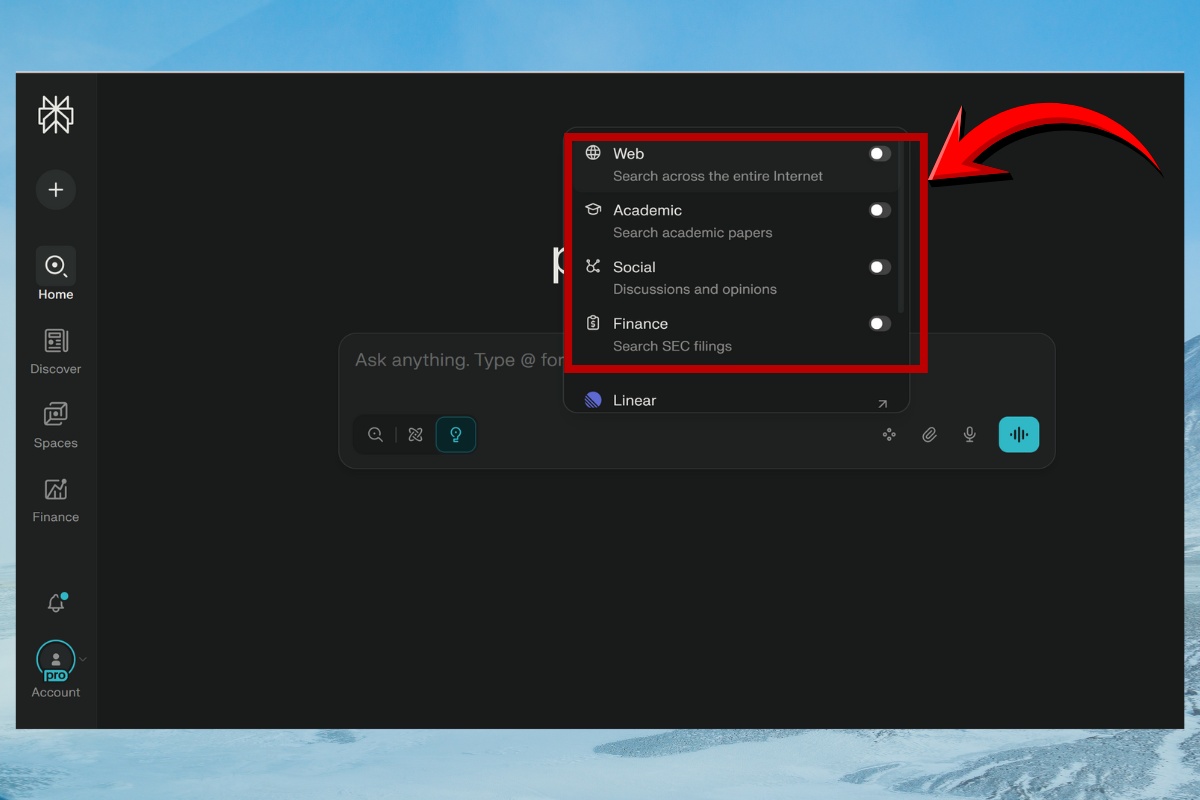Screen dimensions: 1200x800
Task: Click the Social menu label
Action: (x=634, y=267)
